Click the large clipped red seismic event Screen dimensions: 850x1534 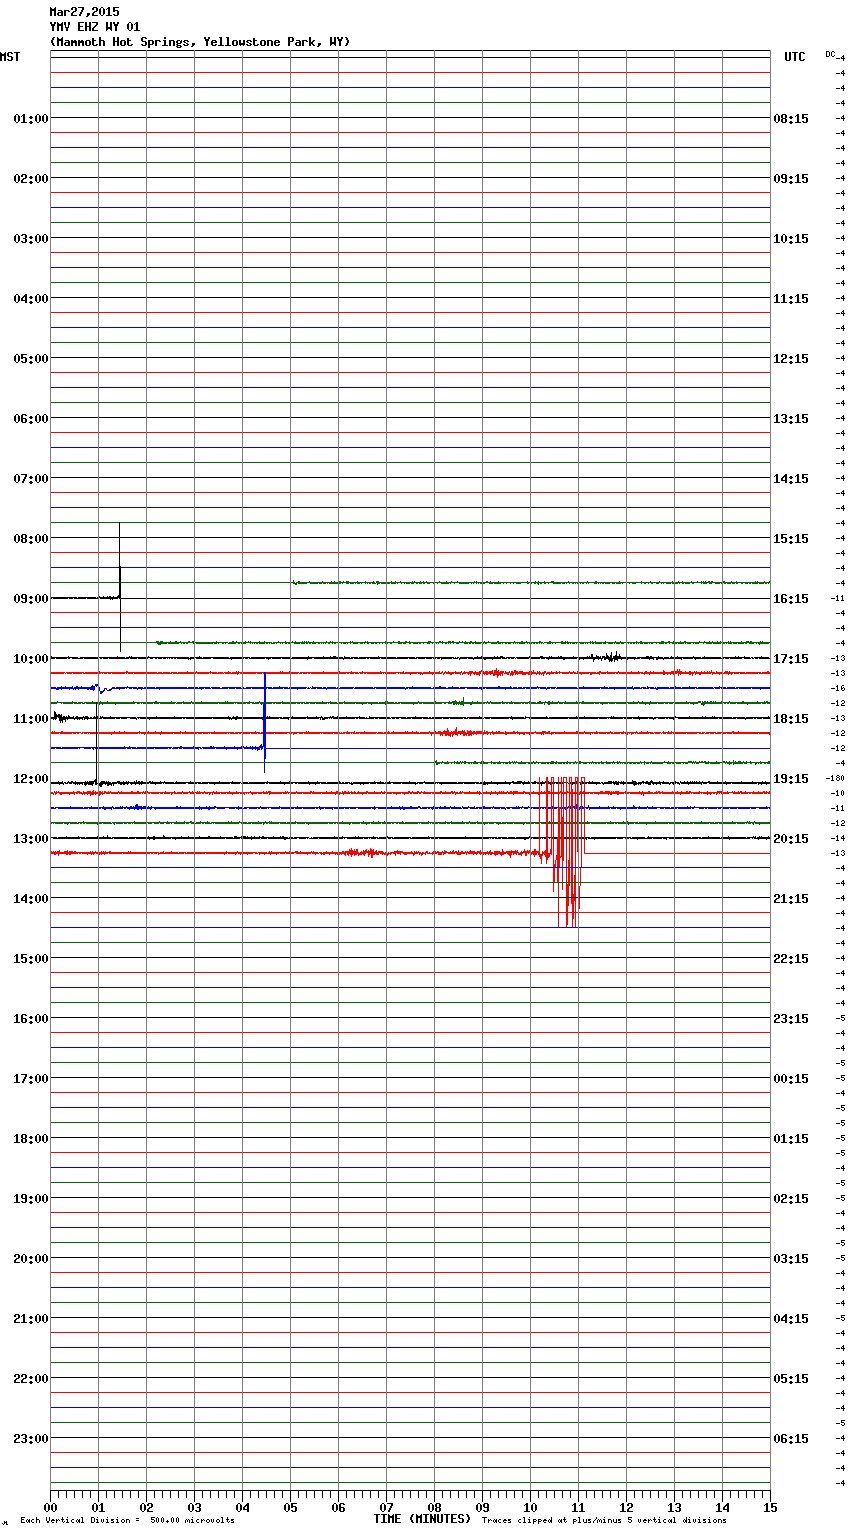563,852
